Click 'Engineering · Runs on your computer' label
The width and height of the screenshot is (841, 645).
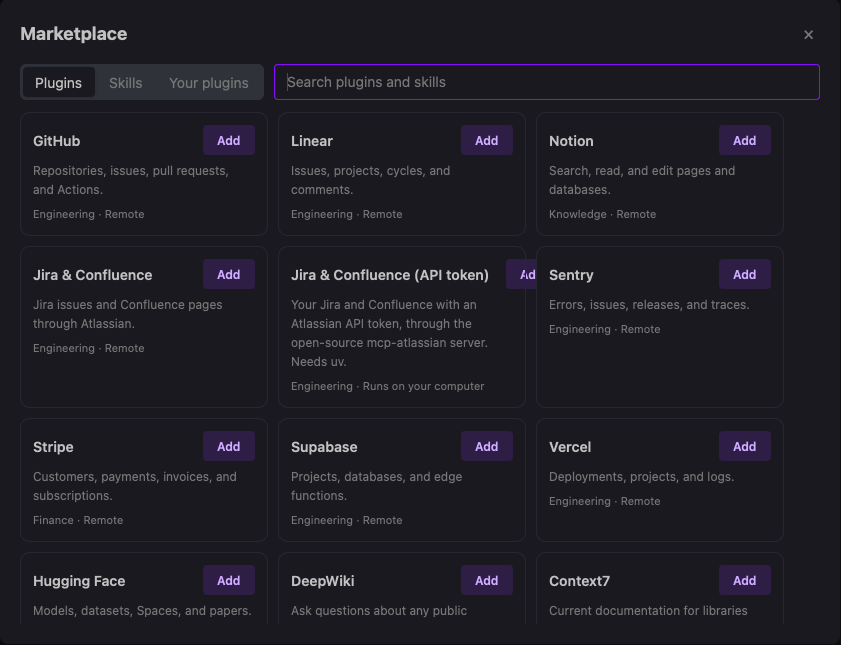click(x=387, y=386)
